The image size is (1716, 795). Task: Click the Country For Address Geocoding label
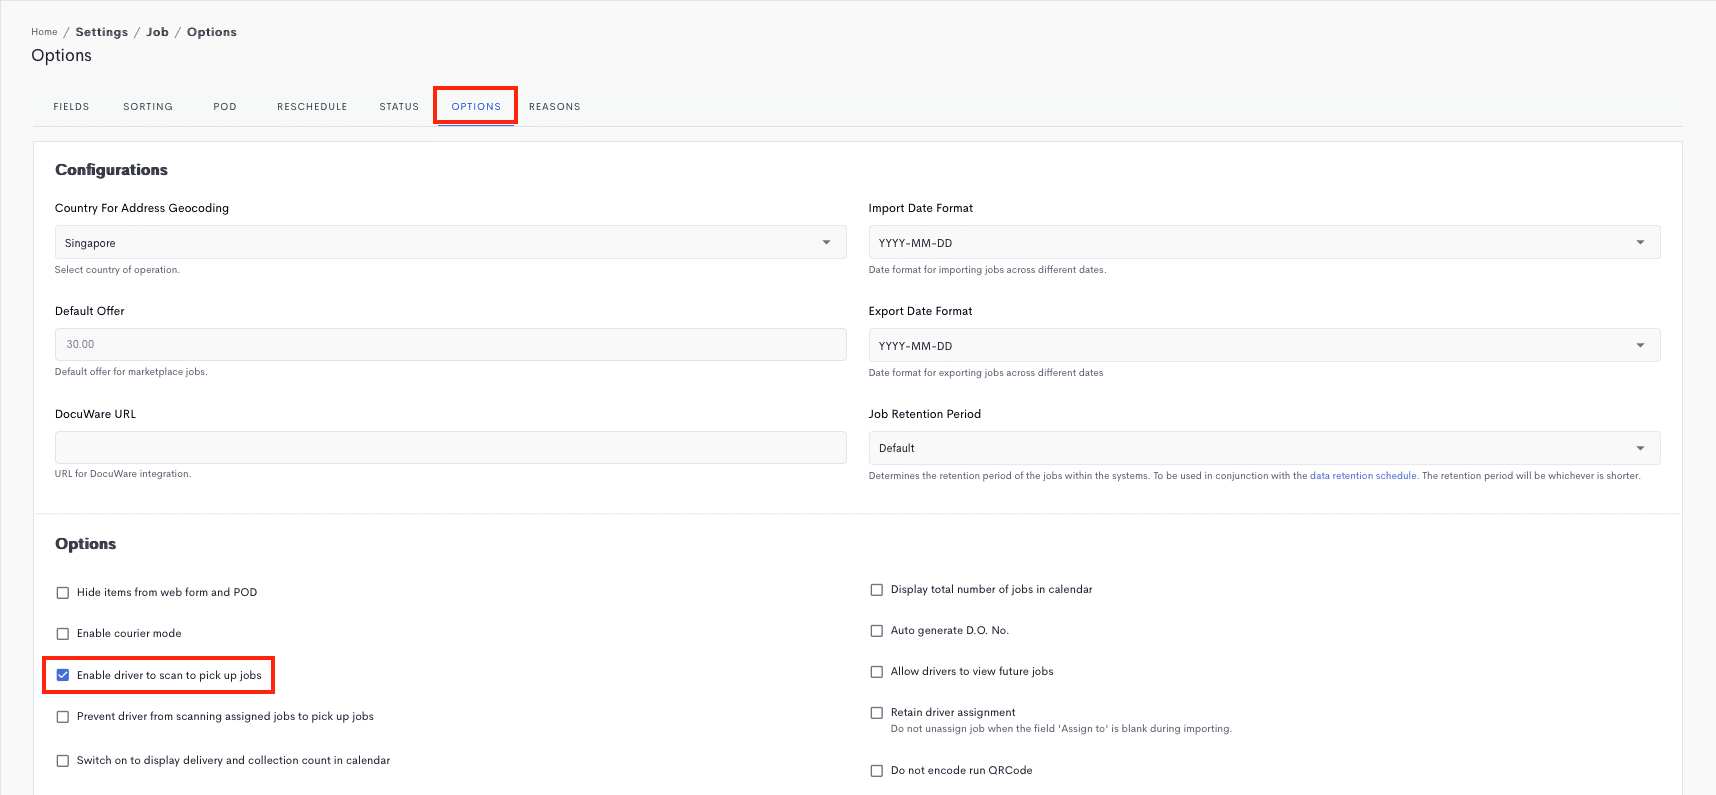pyautogui.click(x=142, y=208)
